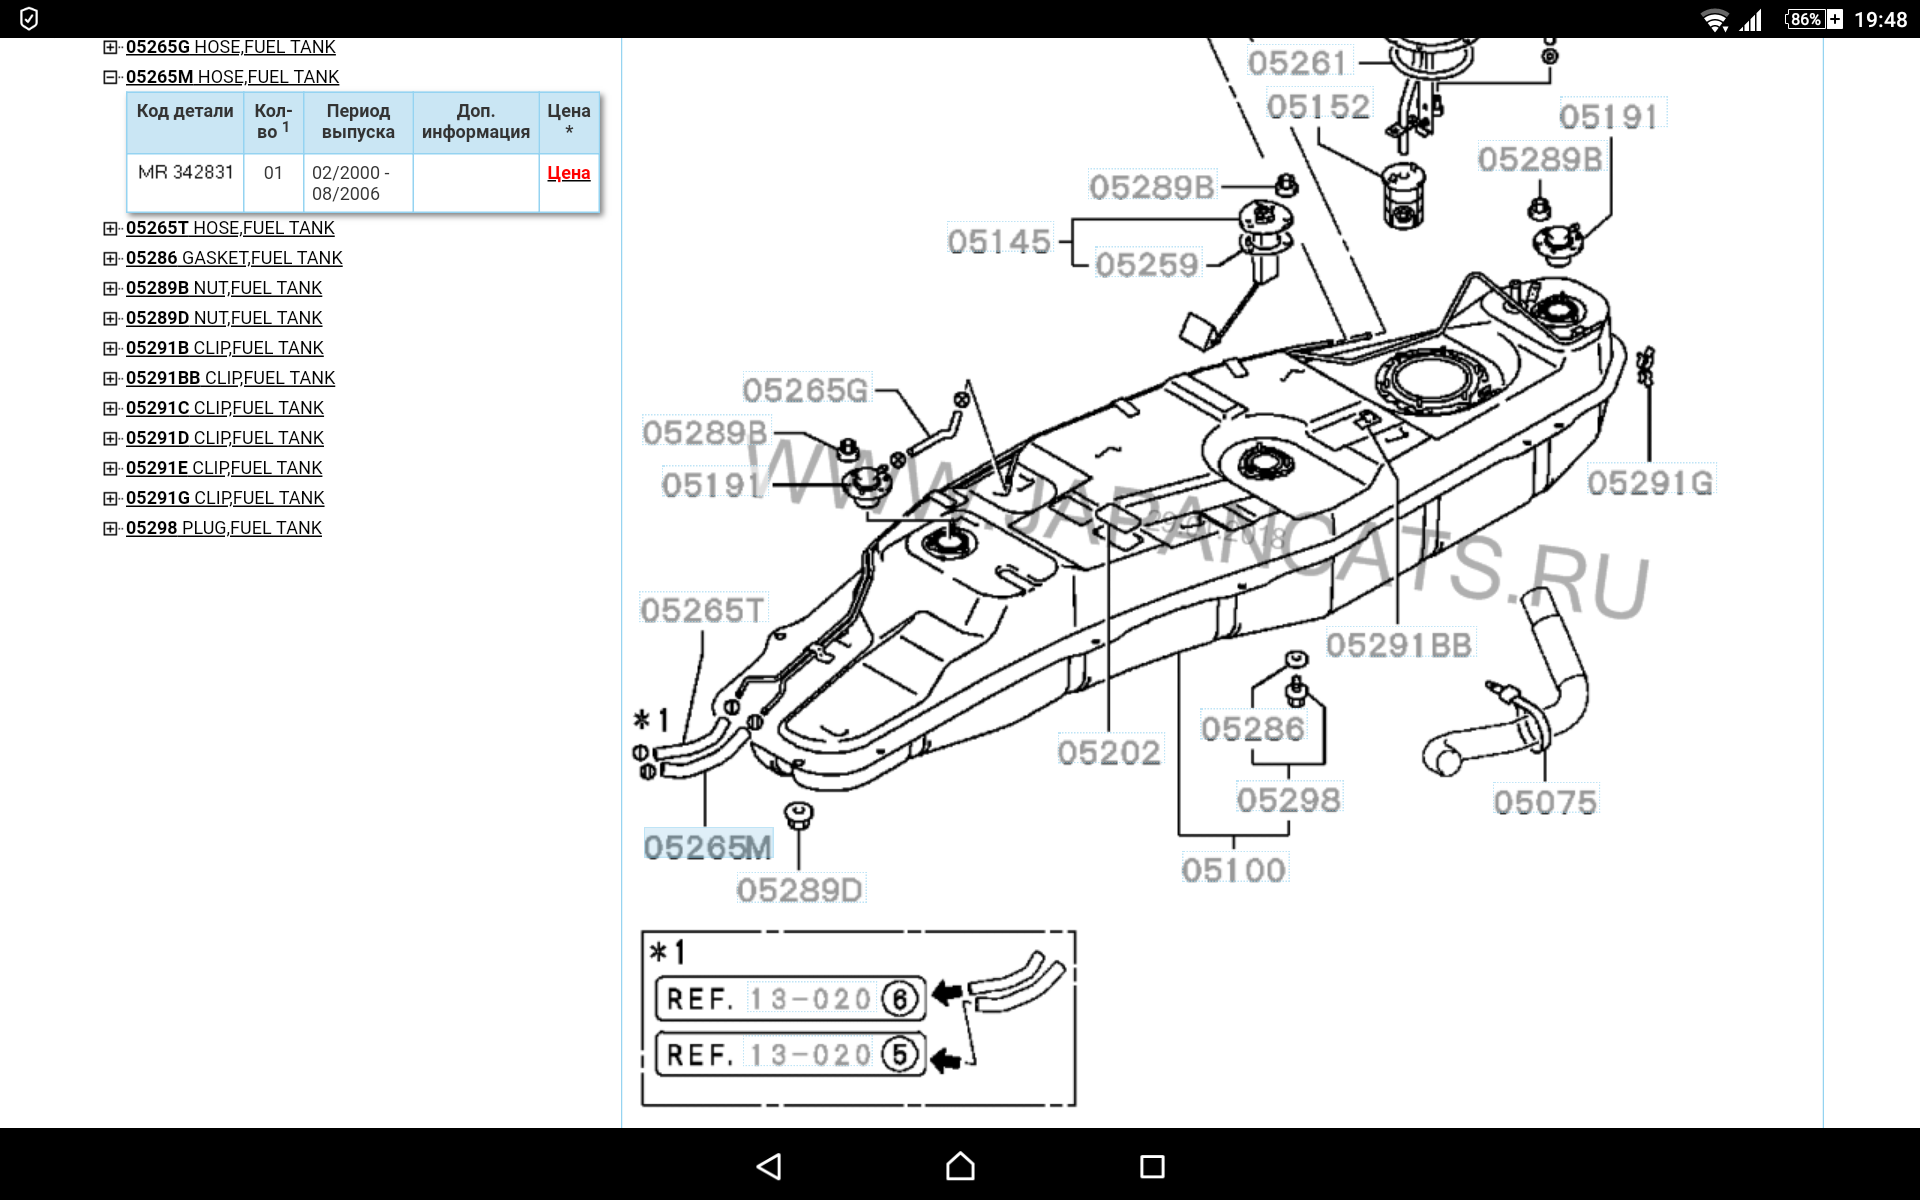Screen dimensions: 1920x1200
Task: Expand the 05265T HOSE,FUEL TANK node
Action: coord(110,228)
